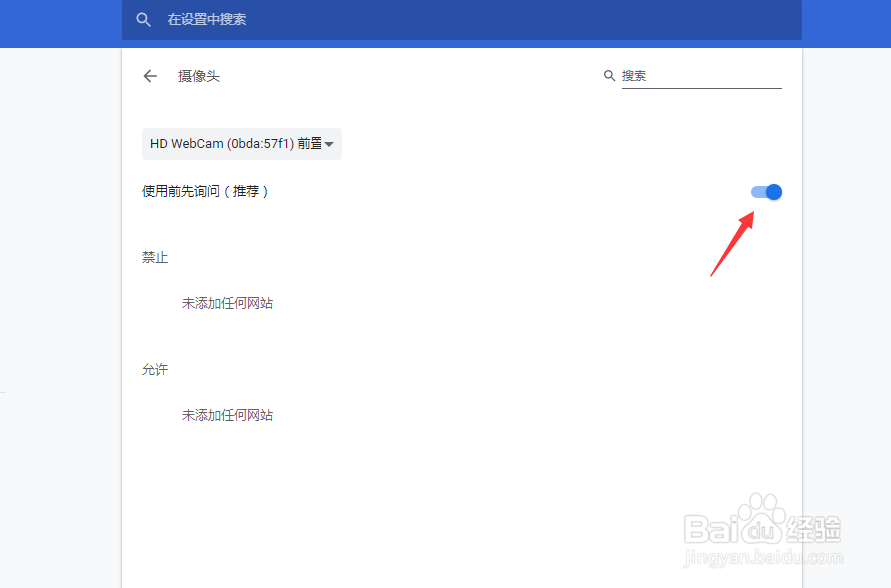Click the camera icon area labeled 摄像头
The height and width of the screenshot is (588, 891).
(198, 76)
